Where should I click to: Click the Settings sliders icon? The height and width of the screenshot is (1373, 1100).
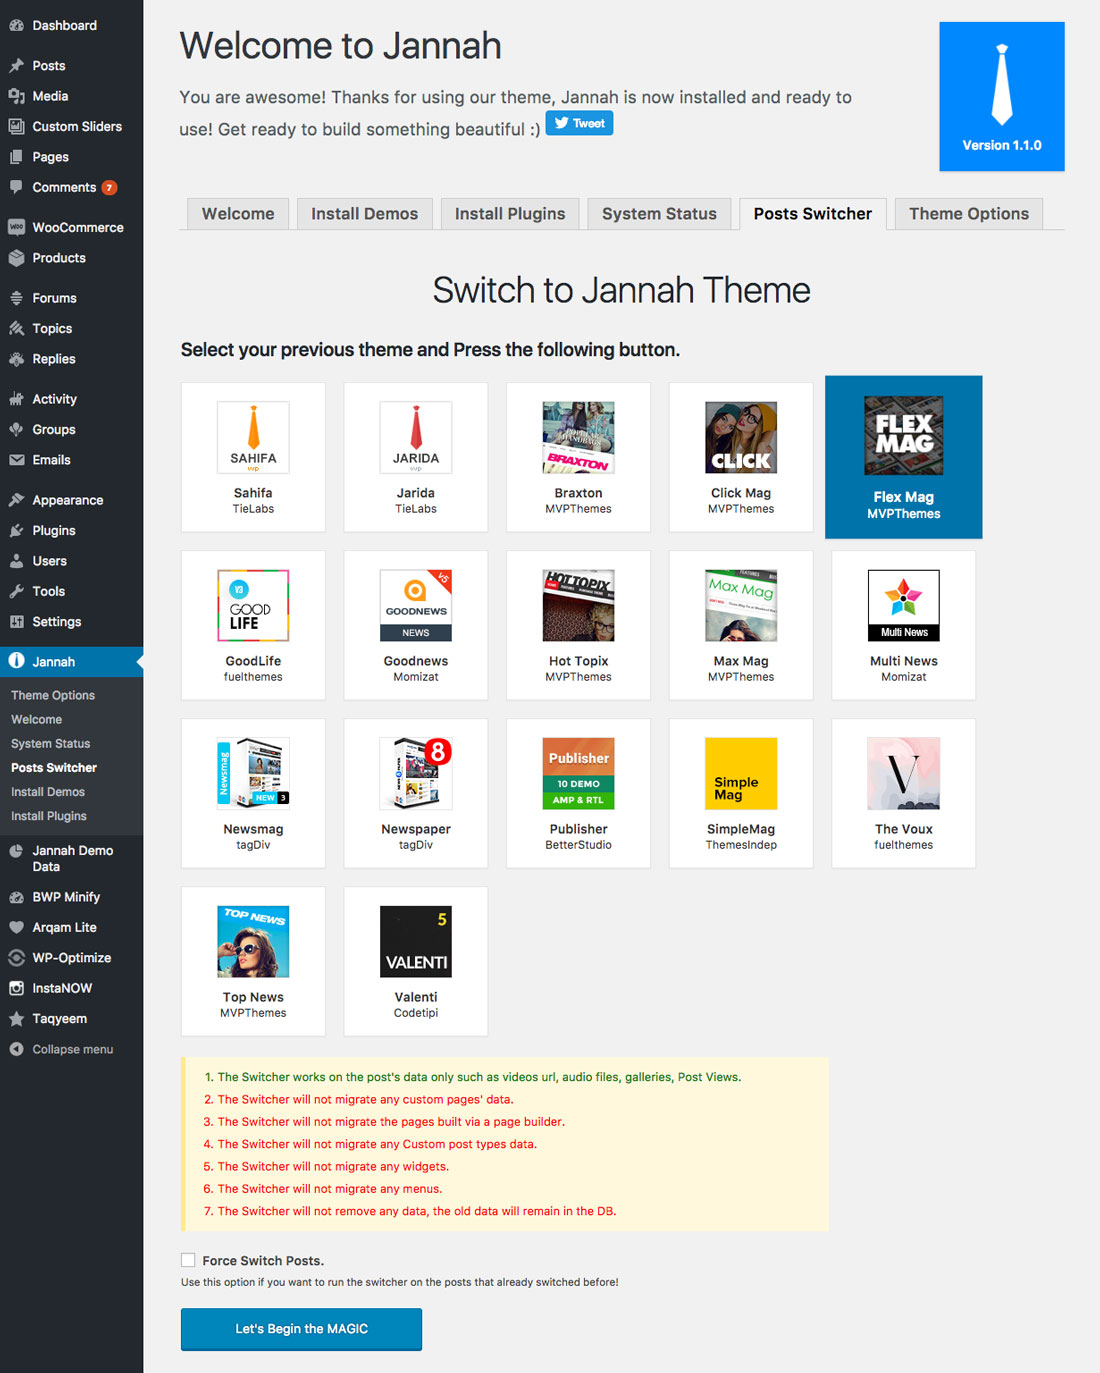click(16, 622)
